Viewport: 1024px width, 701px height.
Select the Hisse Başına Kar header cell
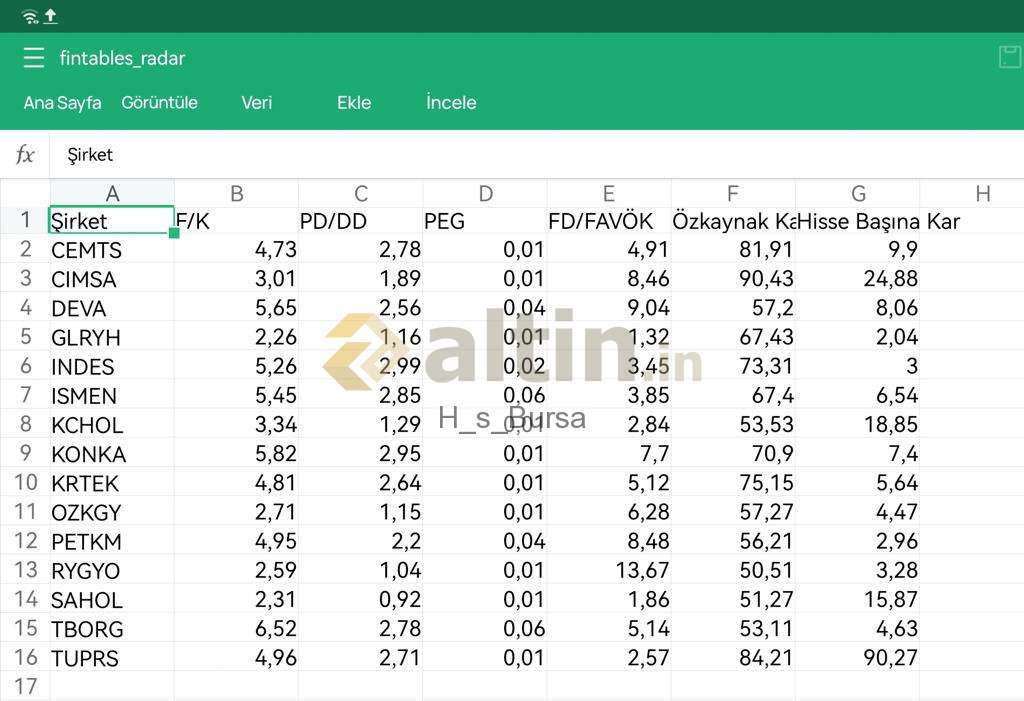point(857,221)
